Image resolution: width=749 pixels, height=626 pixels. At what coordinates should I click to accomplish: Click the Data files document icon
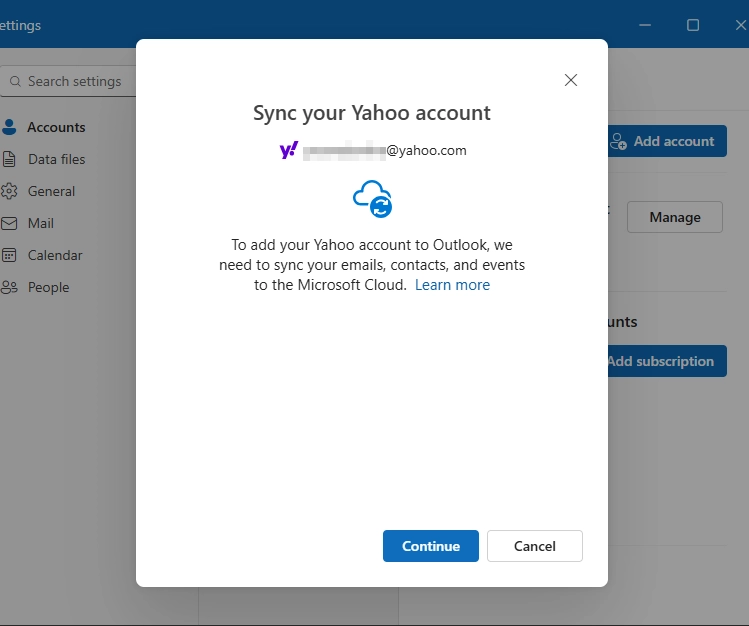(x=9, y=159)
